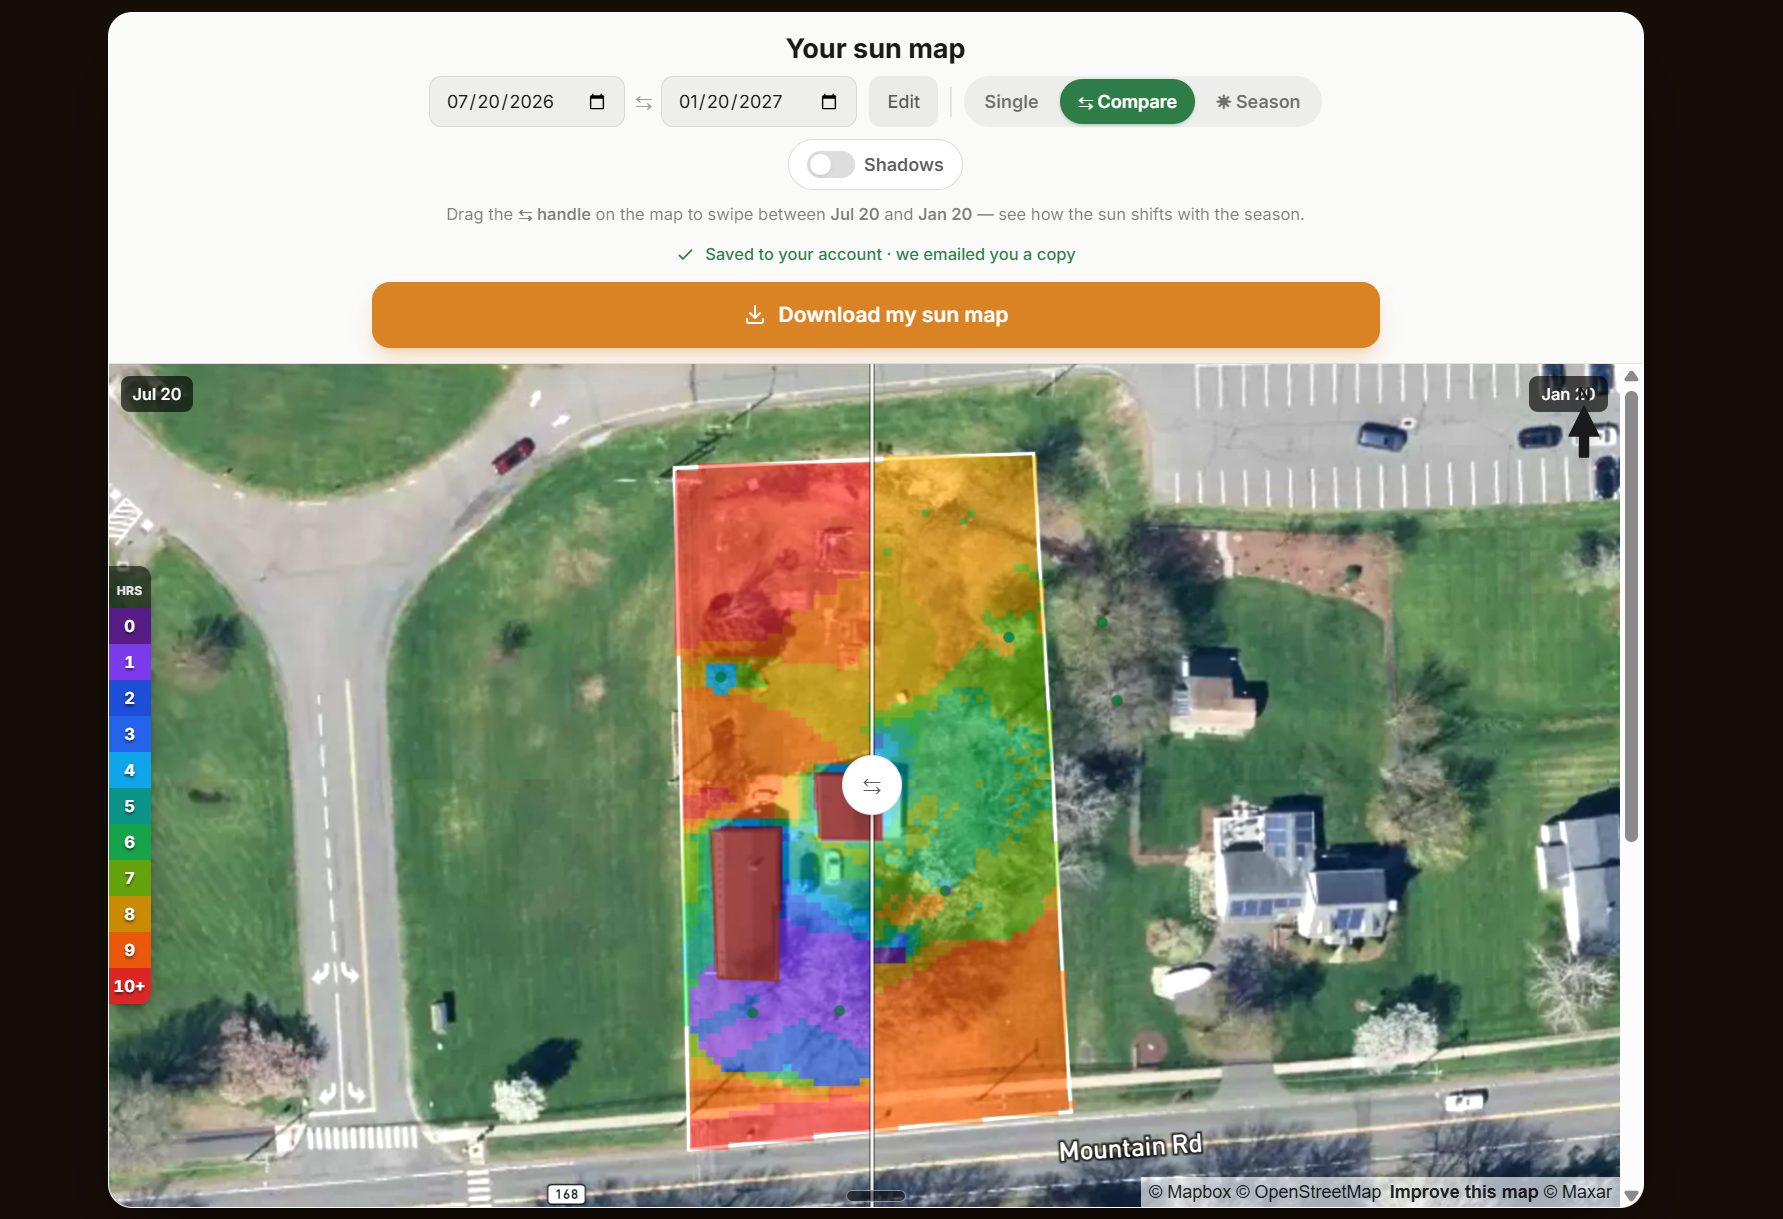Switch to Single view mode
The width and height of the screenshot is (1783, 1219).
(1011, 102)
